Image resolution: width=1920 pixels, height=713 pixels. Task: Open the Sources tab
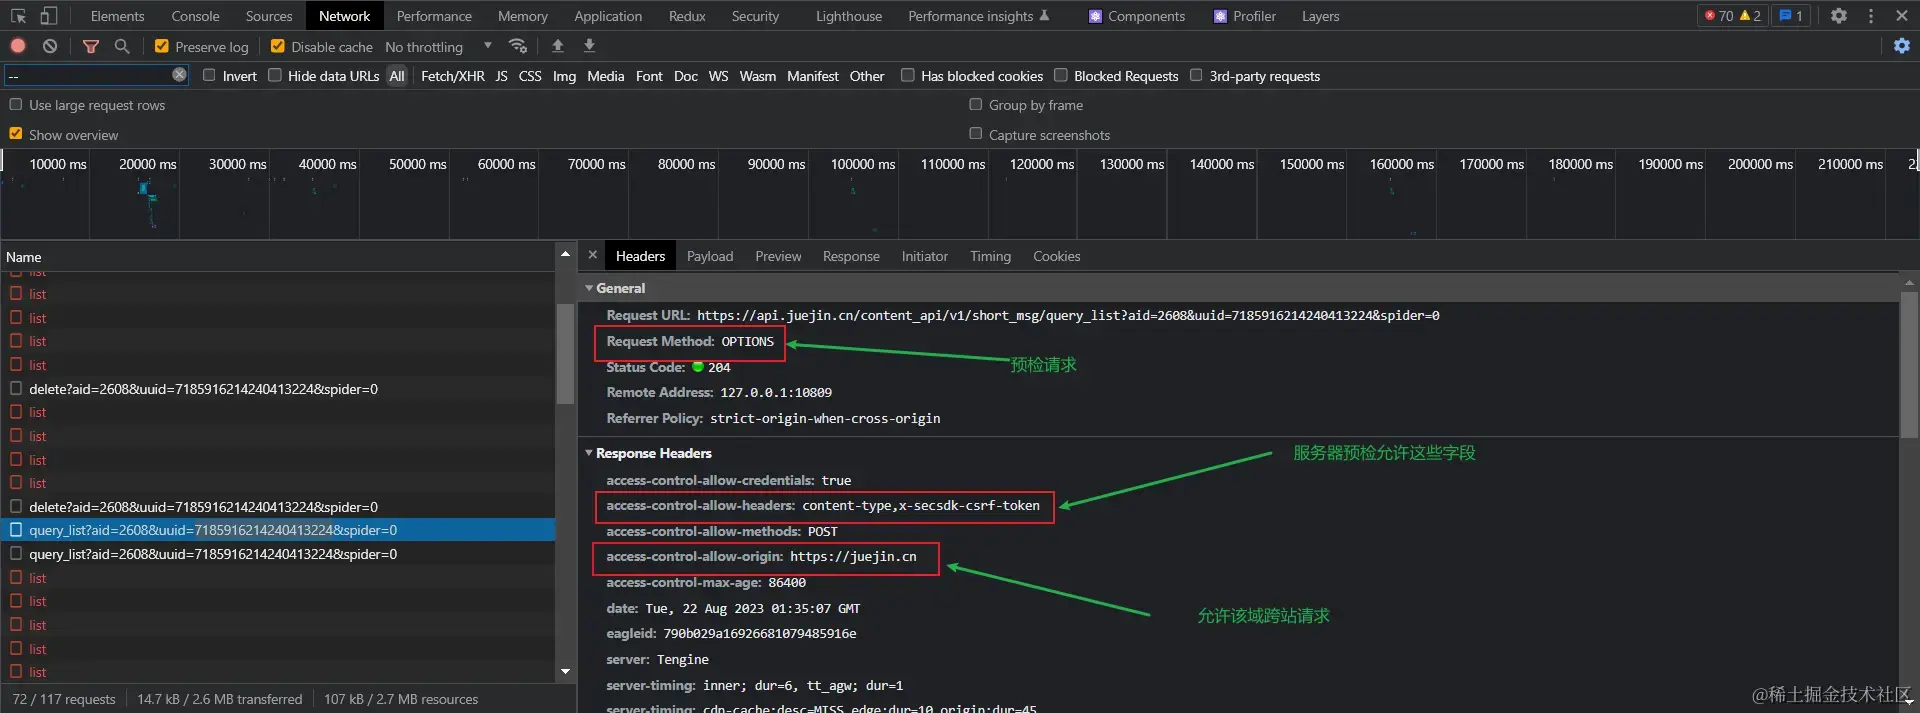(x=269, y=16)
